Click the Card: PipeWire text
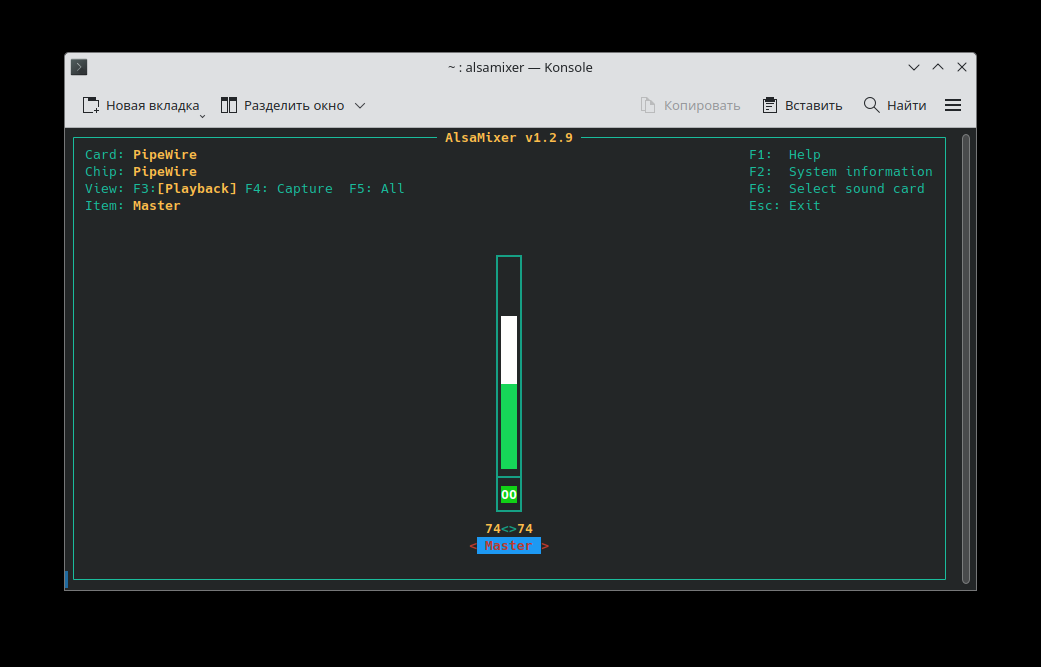 141,155
